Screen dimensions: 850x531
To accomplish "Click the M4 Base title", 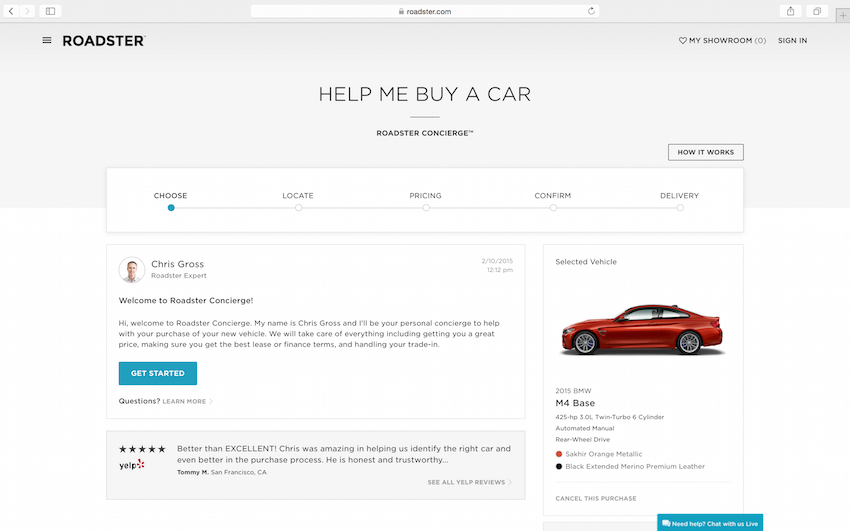I will 575,403.
